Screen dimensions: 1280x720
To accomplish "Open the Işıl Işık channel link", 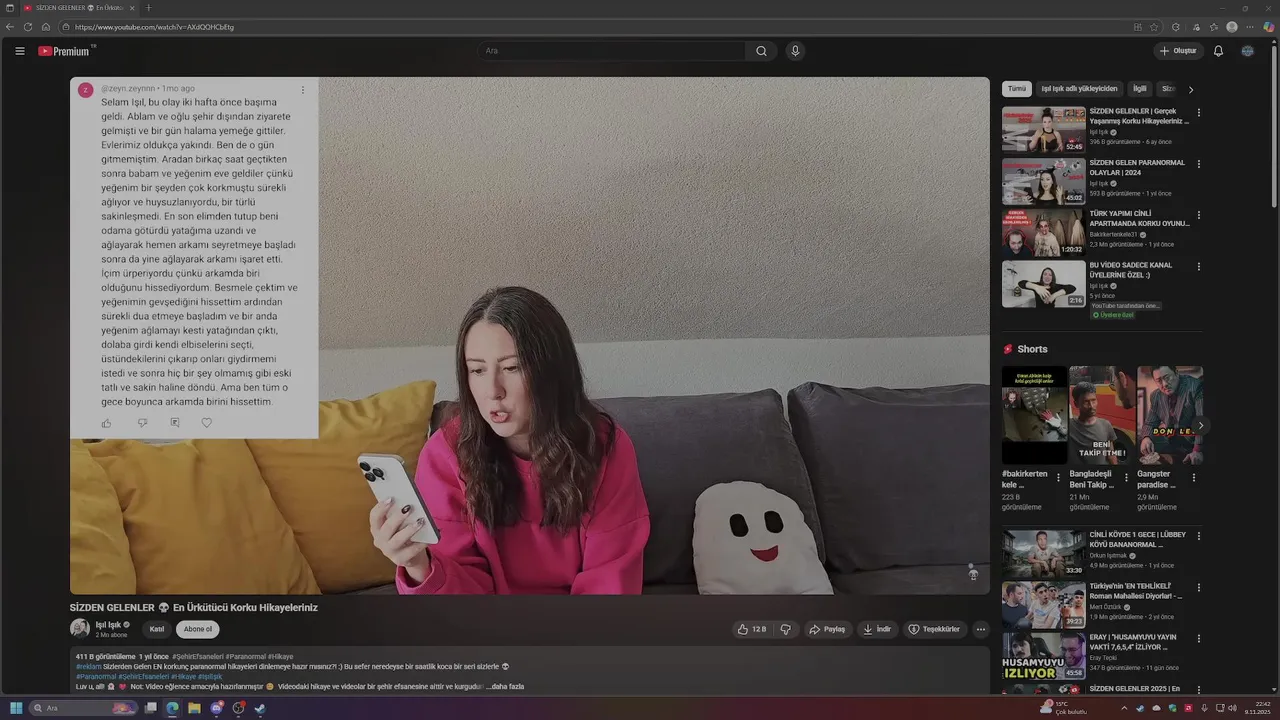I will click(x=108, y=625).
